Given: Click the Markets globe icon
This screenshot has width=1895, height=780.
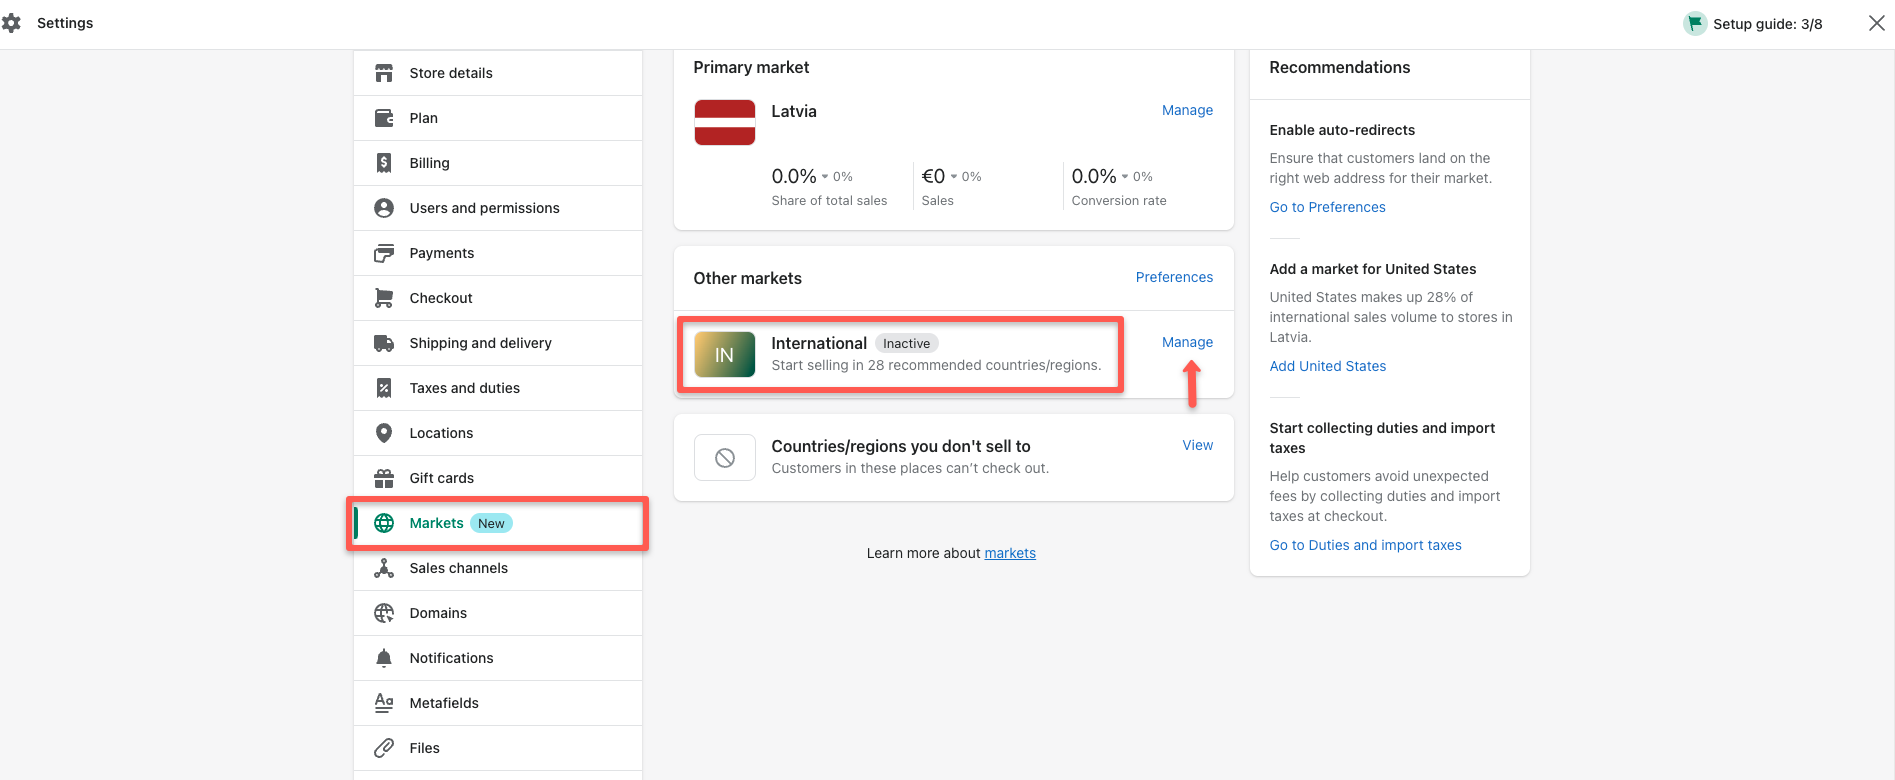Looking at the screenshot, I should tap(384, 523).
